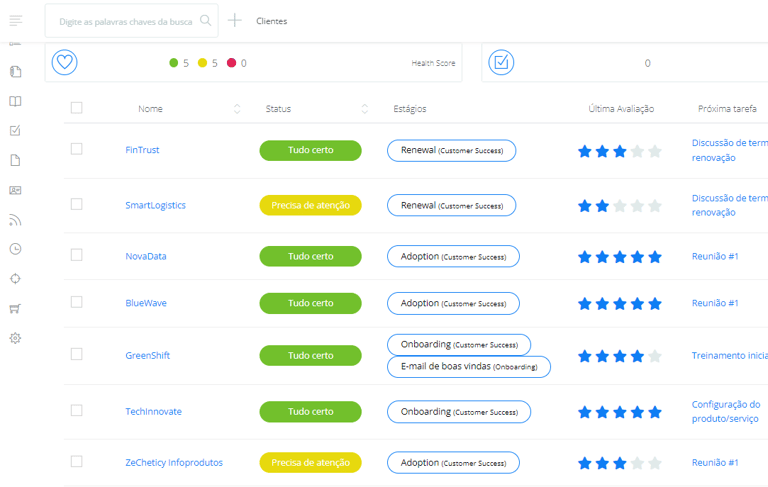Sort by the Nome column arrows
This screenshot has width=768, height=487.
(x=237, y=109)
